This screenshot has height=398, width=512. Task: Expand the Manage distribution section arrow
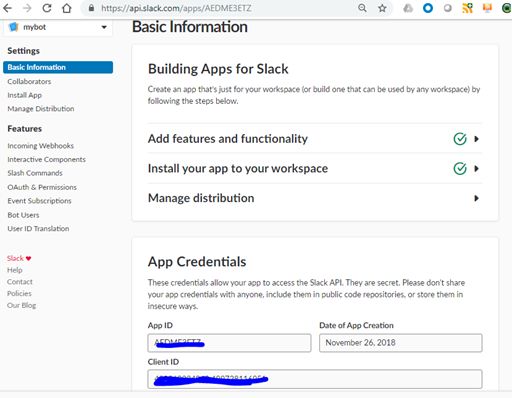pos(477,198)
